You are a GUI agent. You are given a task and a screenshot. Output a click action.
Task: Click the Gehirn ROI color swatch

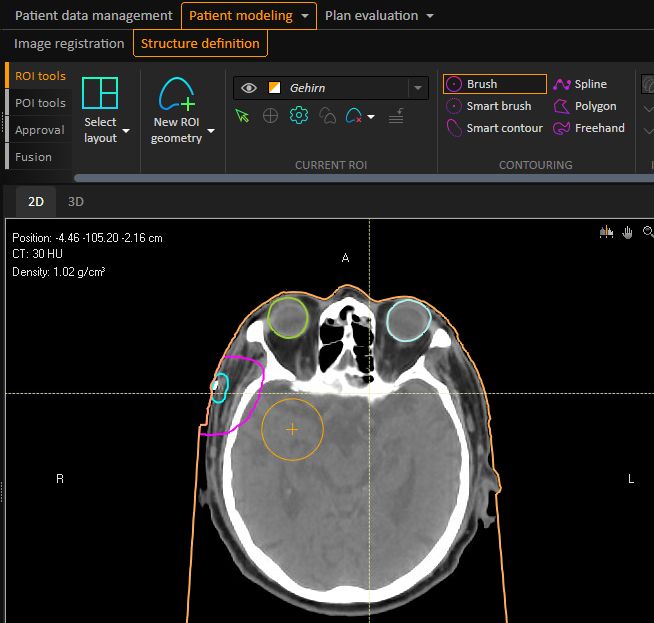coord(274,88)
